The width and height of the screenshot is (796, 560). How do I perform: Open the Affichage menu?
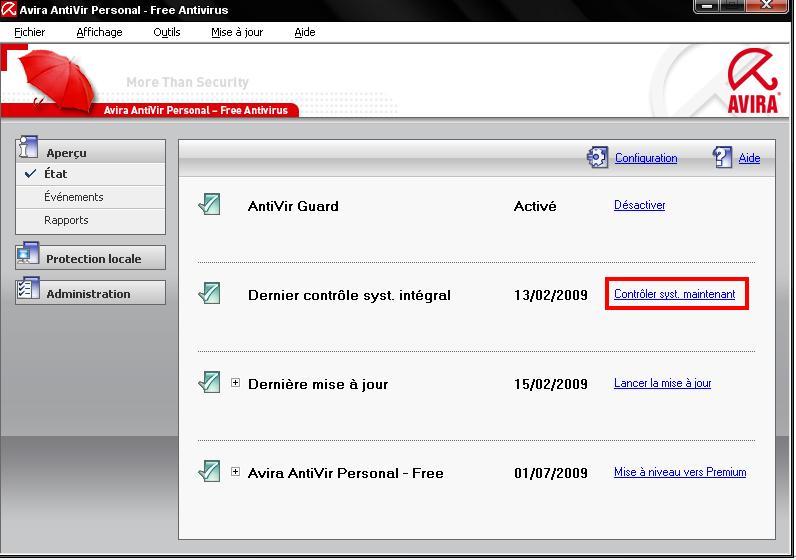pos(99,32)
